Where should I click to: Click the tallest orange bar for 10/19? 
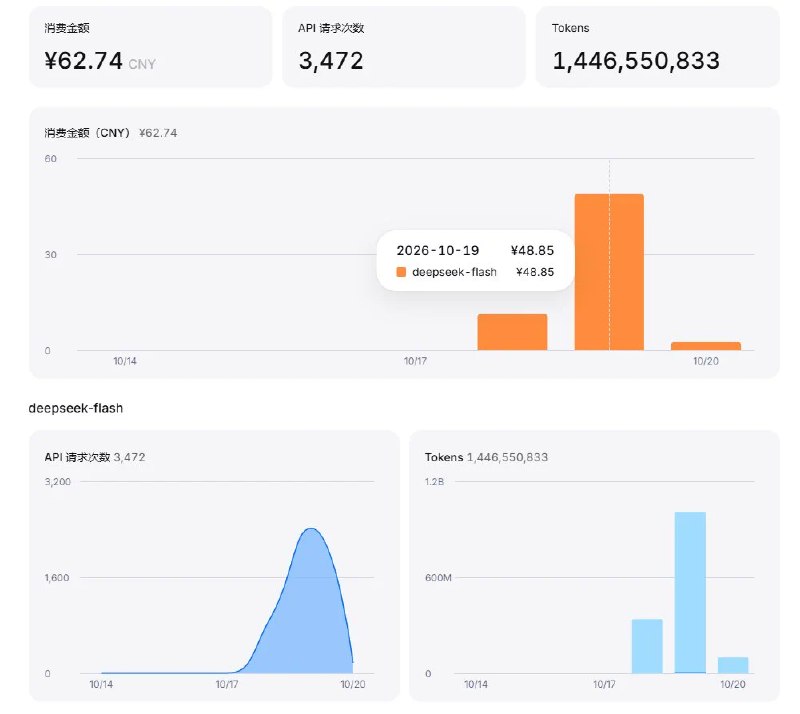pos(609,272)
